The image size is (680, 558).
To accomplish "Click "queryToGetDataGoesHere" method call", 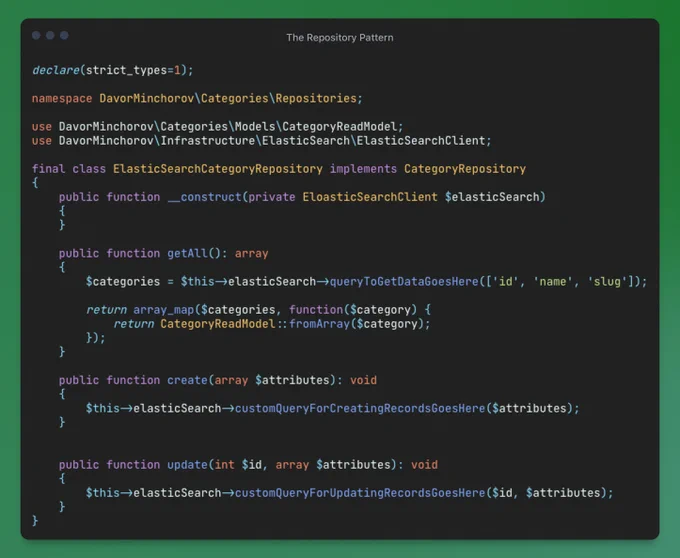I will [404, 282].
